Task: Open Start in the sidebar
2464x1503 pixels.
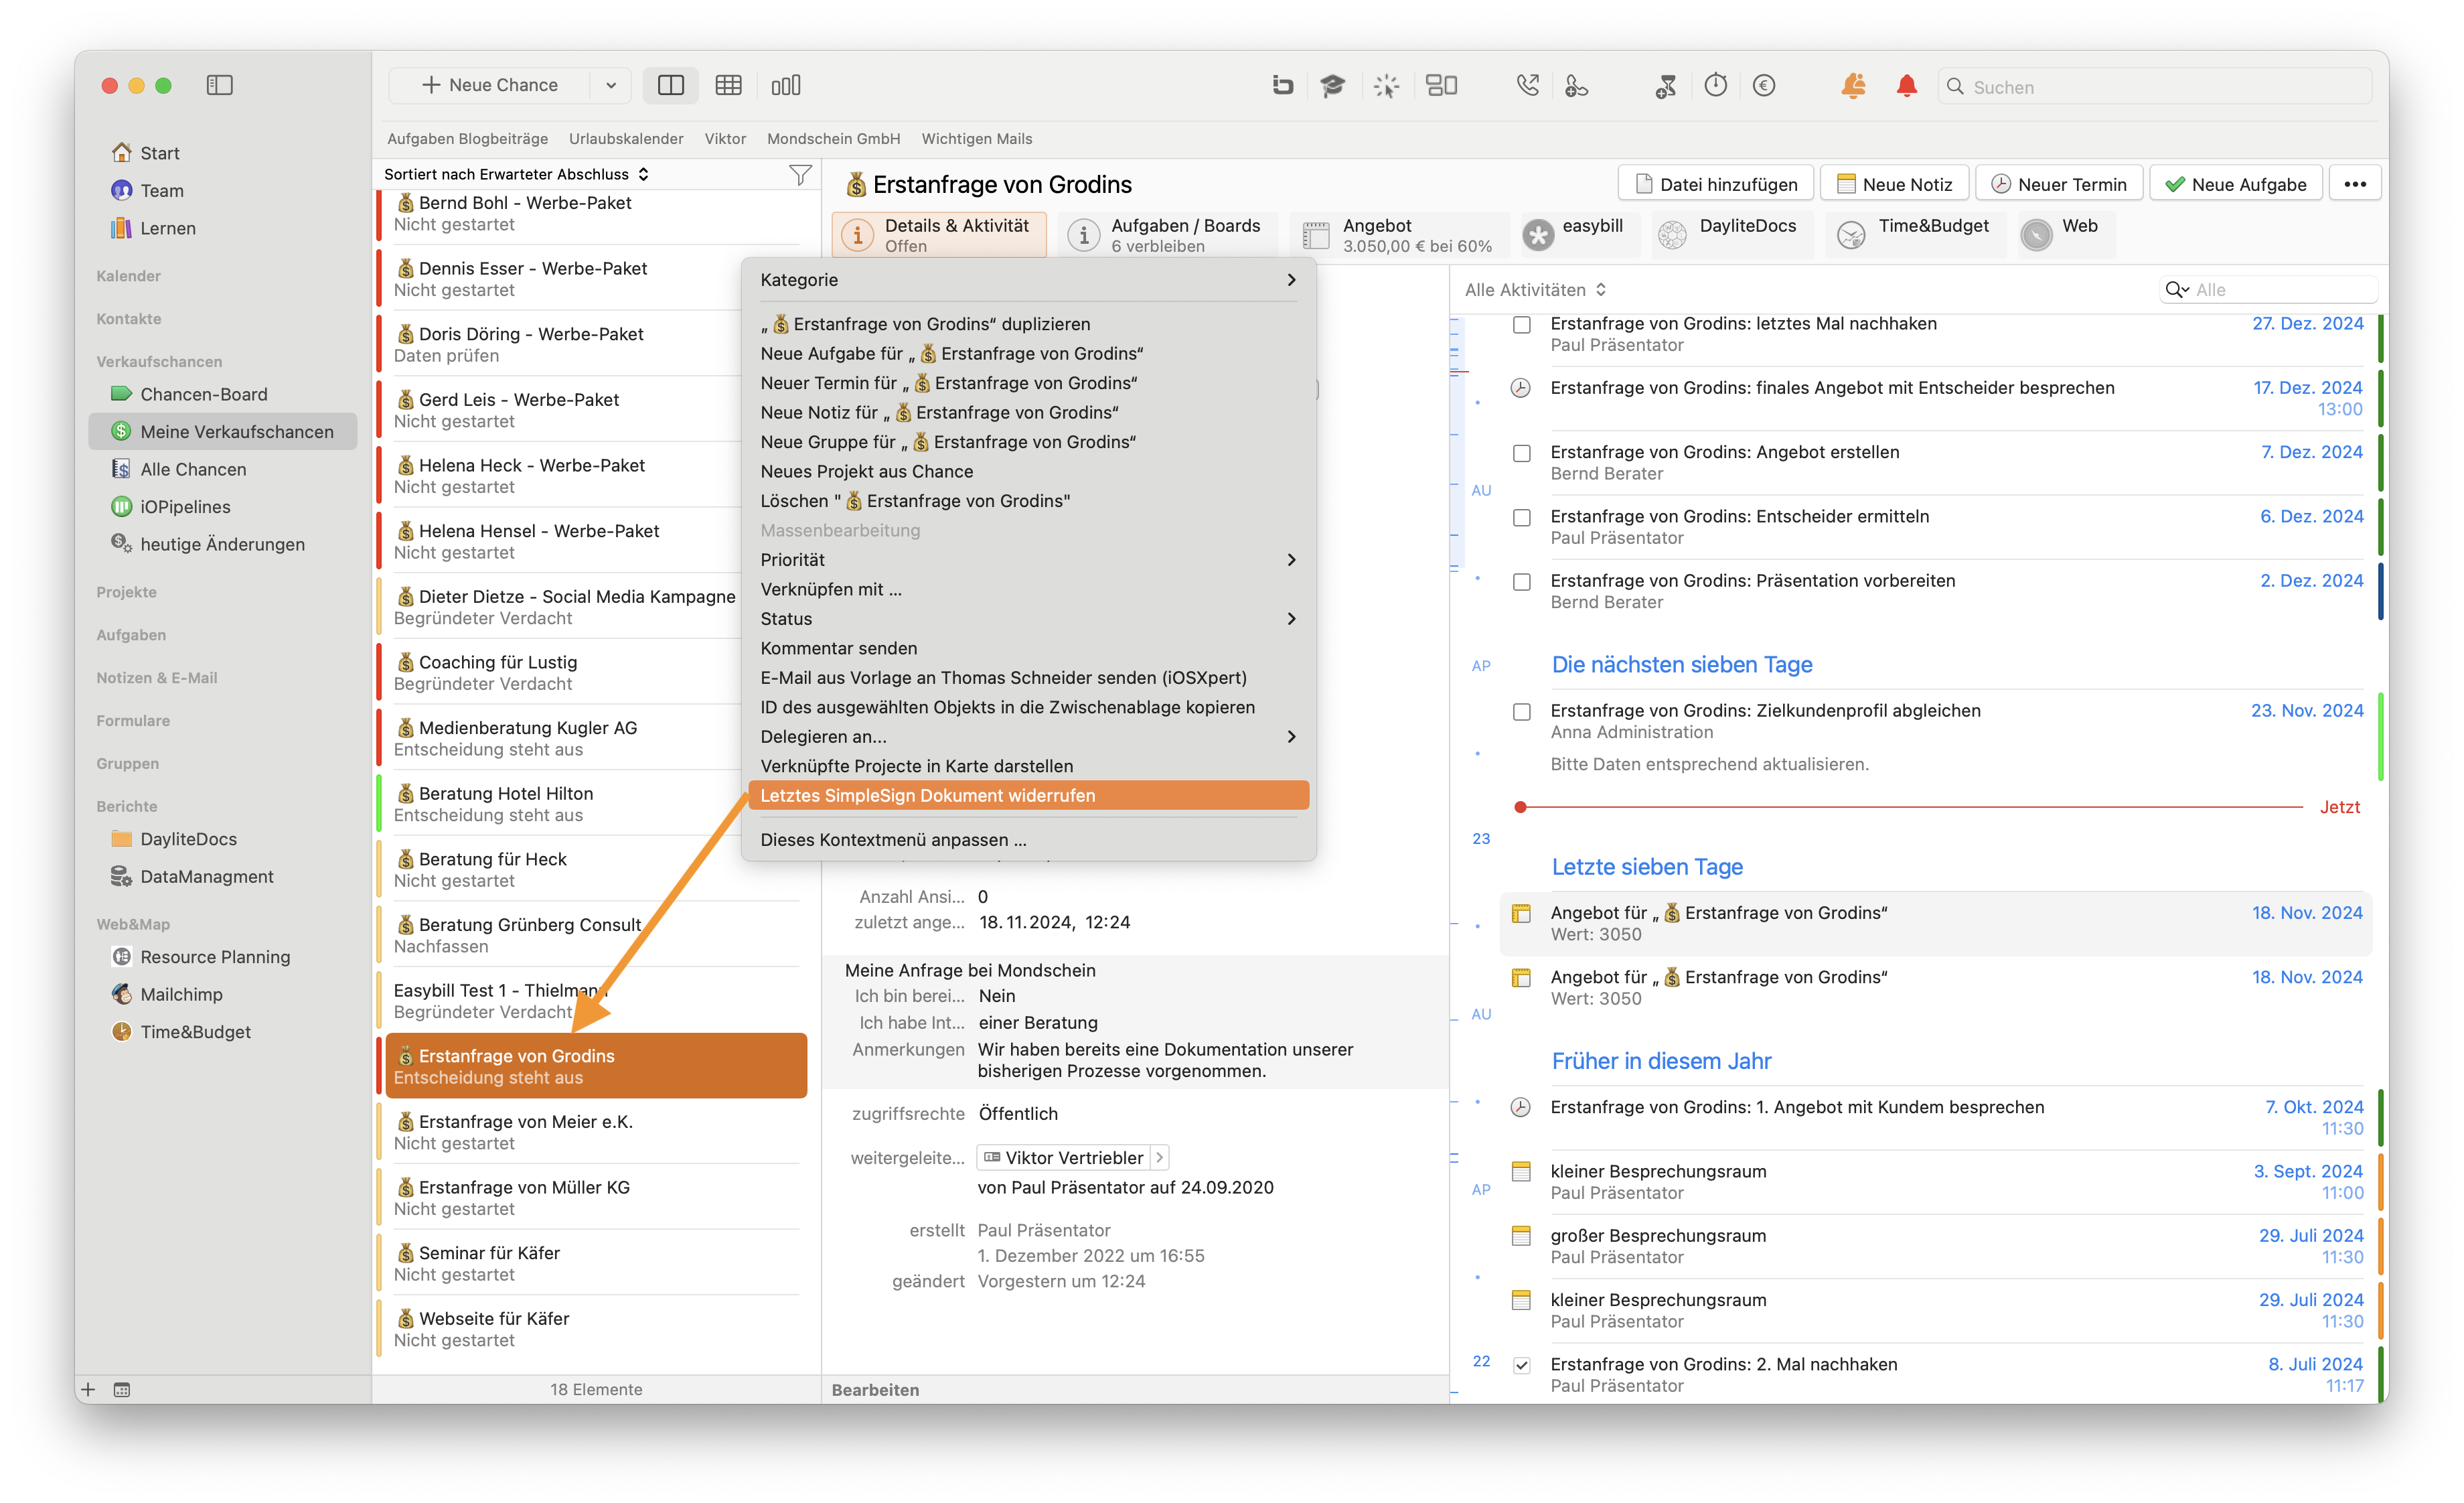Action: pyautogui.click(x=159, y=153)
